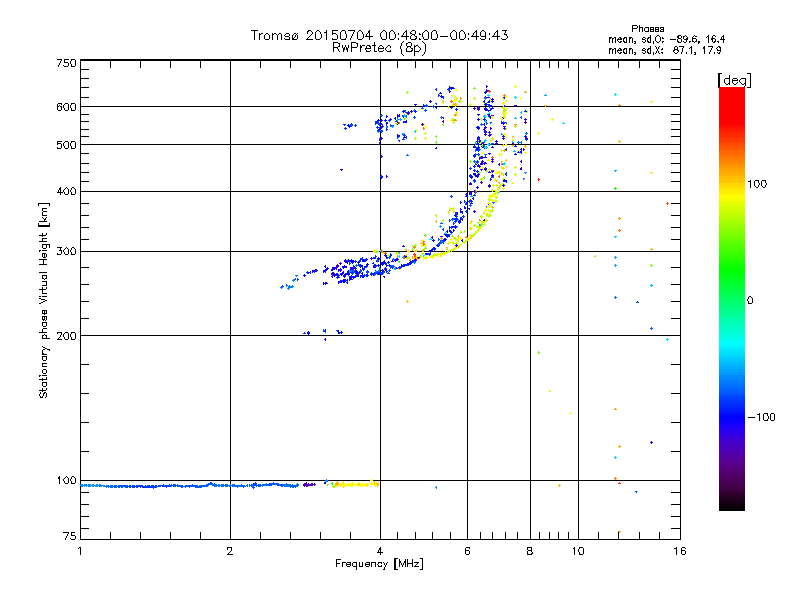This screenshot has height=600, width=800.
Task: Click the '8' x-axis tick label
Action: pos(530,551)
